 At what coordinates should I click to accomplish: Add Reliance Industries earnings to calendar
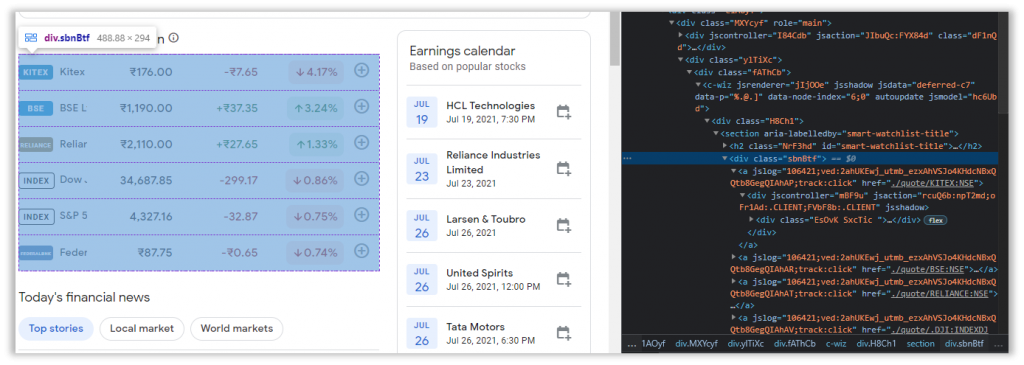tap(564, 169)
